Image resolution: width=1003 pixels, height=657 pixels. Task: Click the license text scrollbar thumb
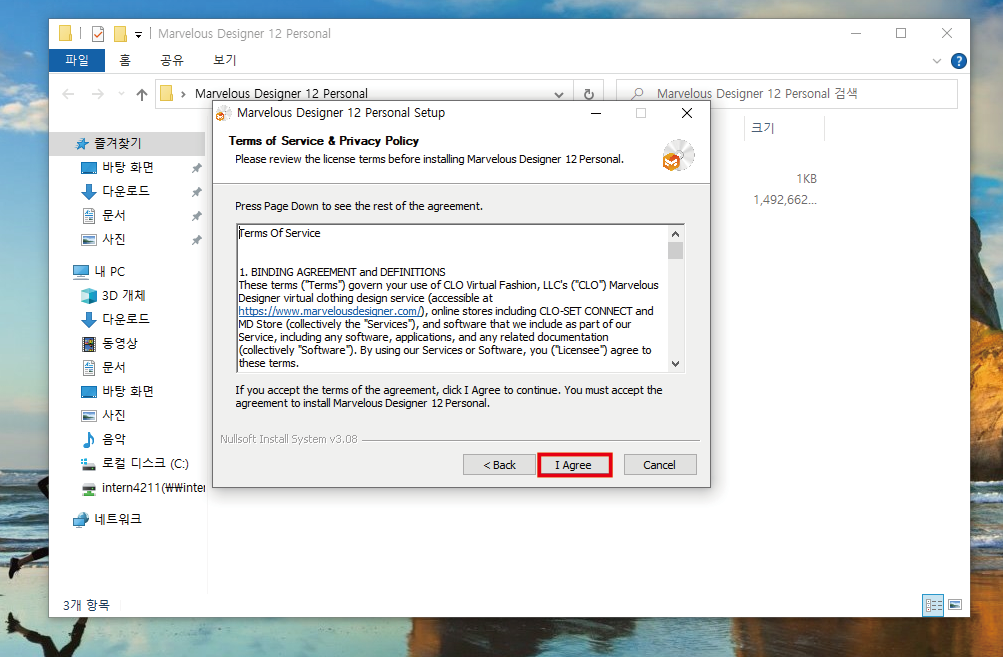click(x=675, y=250)
